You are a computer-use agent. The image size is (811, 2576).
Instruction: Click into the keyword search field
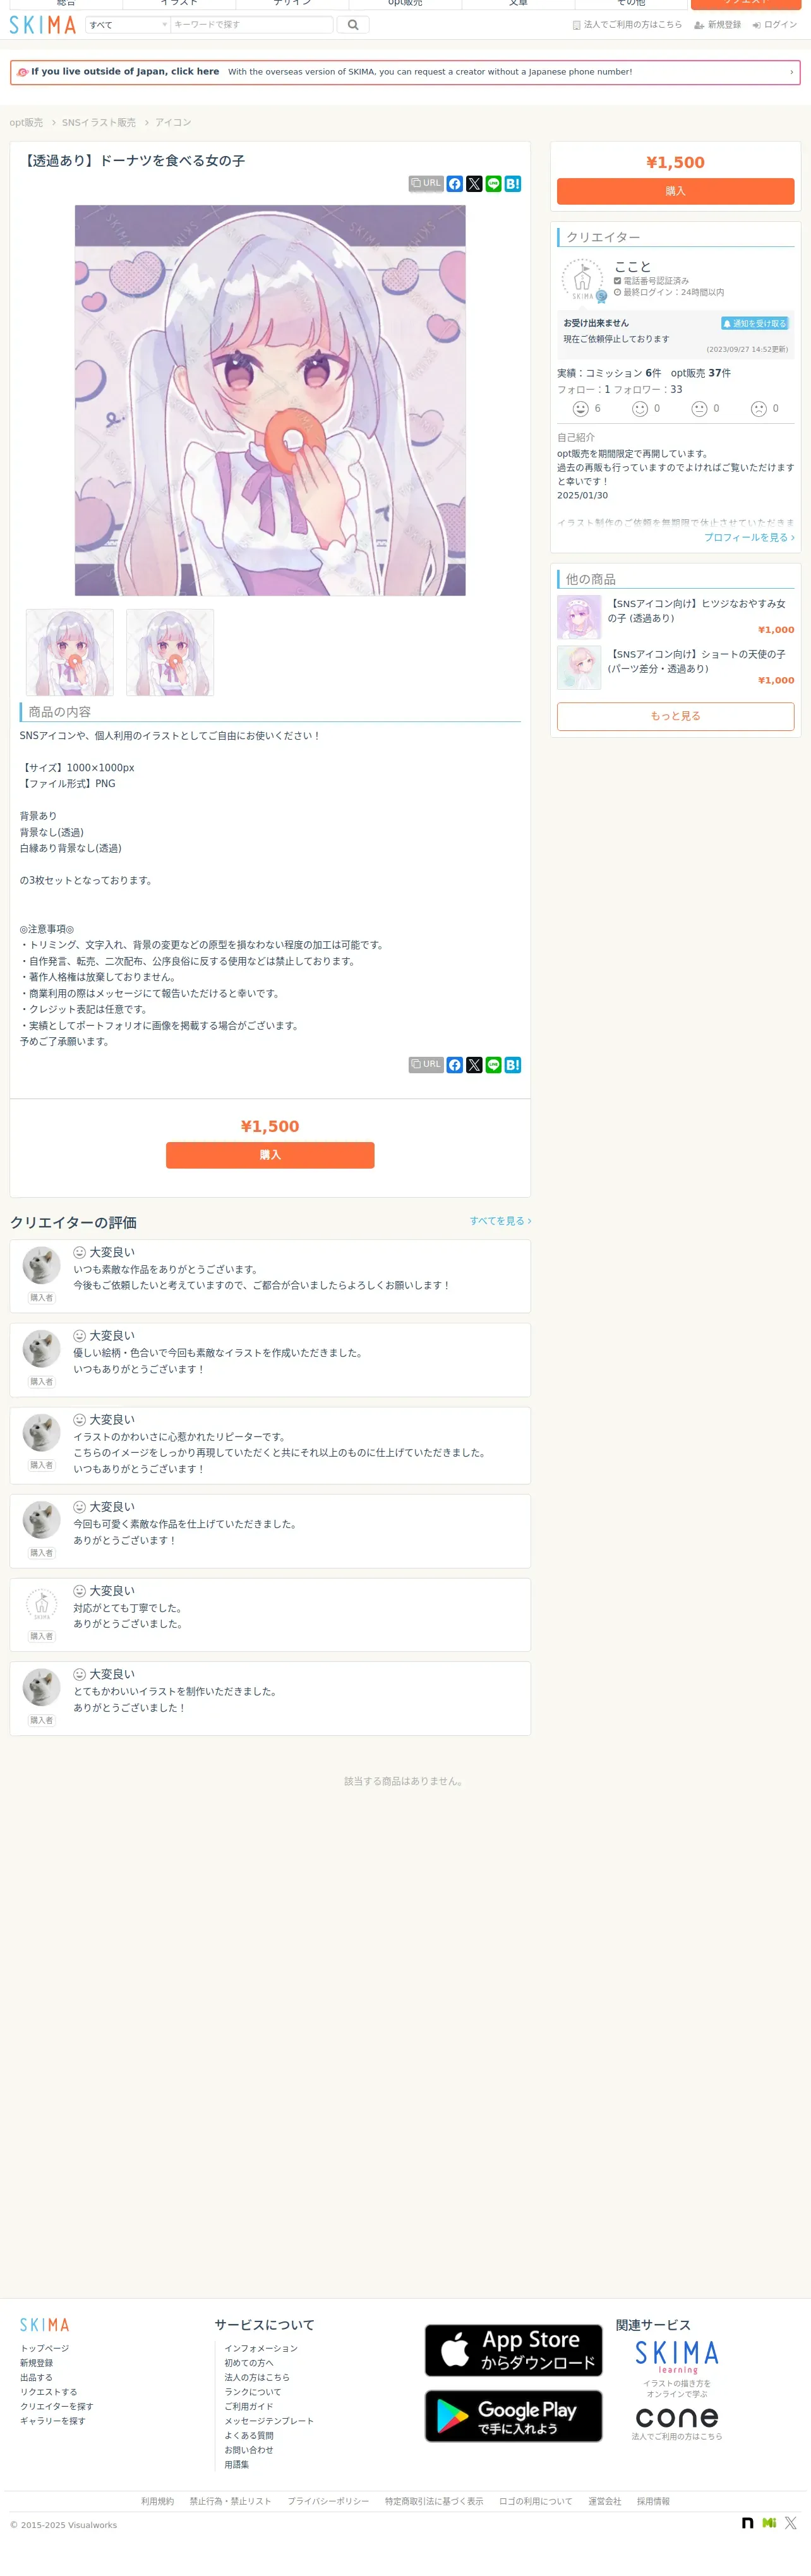(251, 25)
